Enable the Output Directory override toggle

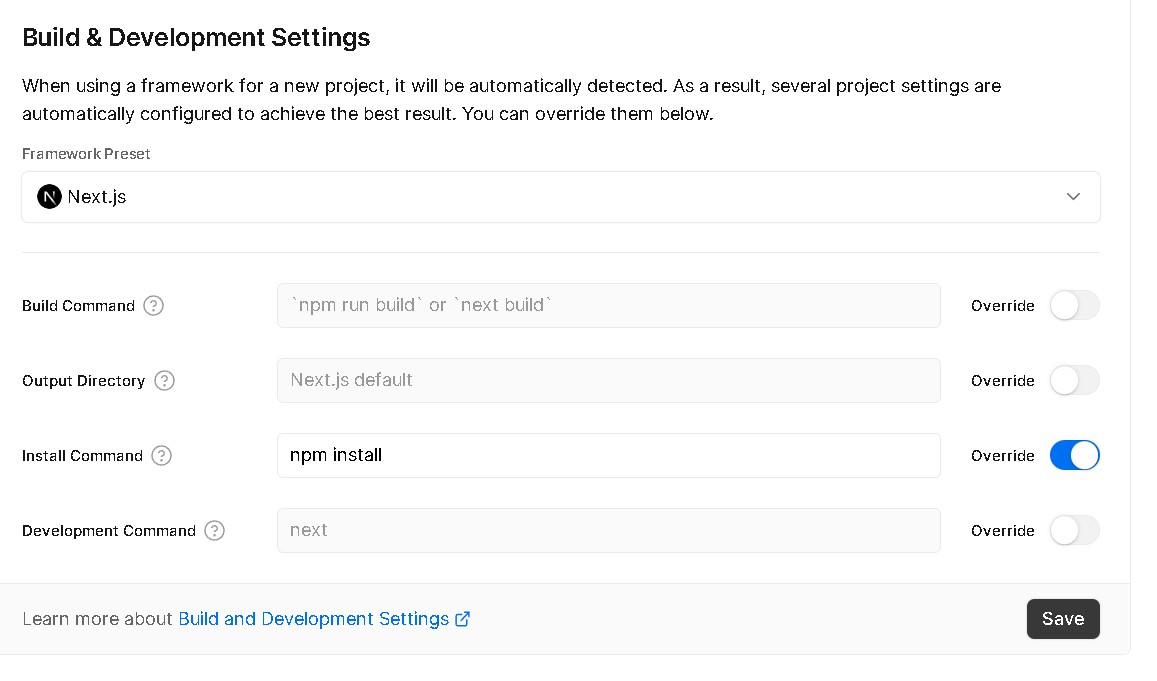[x=1074, y=381]
